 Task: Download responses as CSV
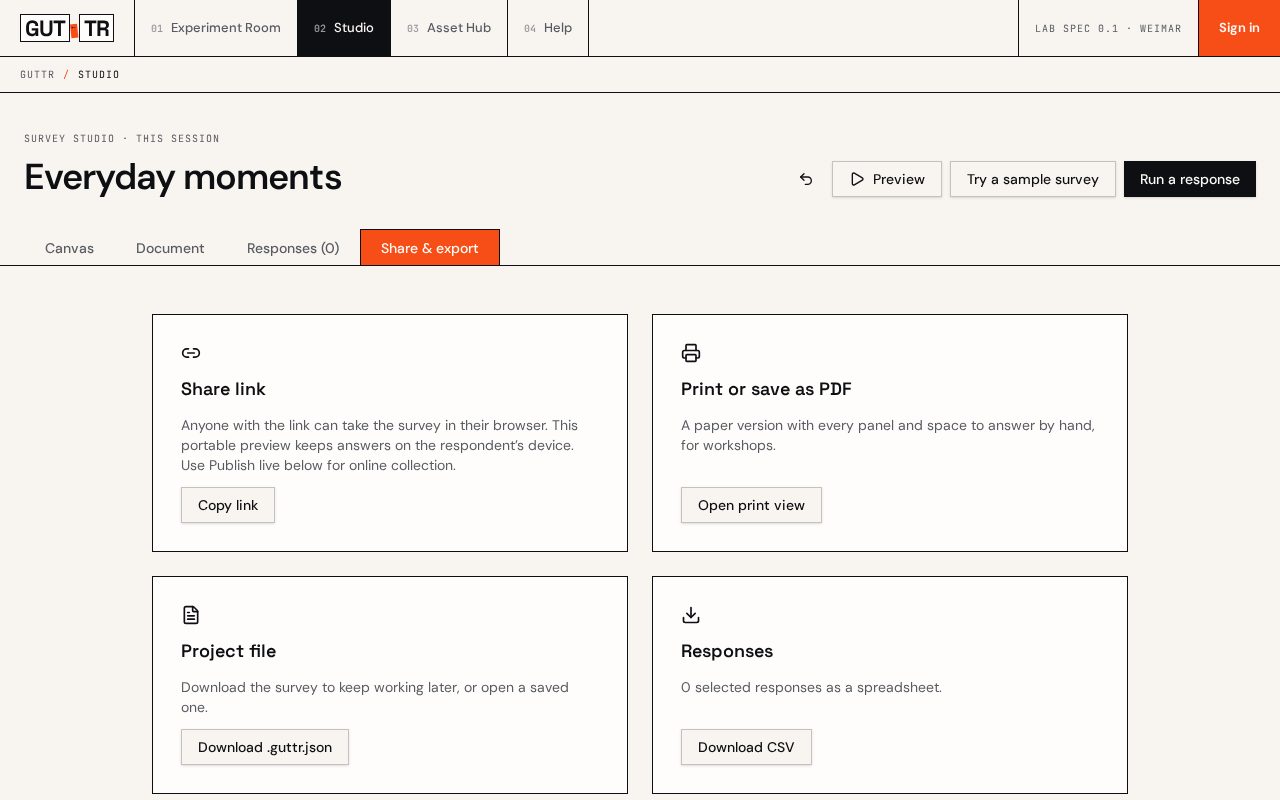746,747
